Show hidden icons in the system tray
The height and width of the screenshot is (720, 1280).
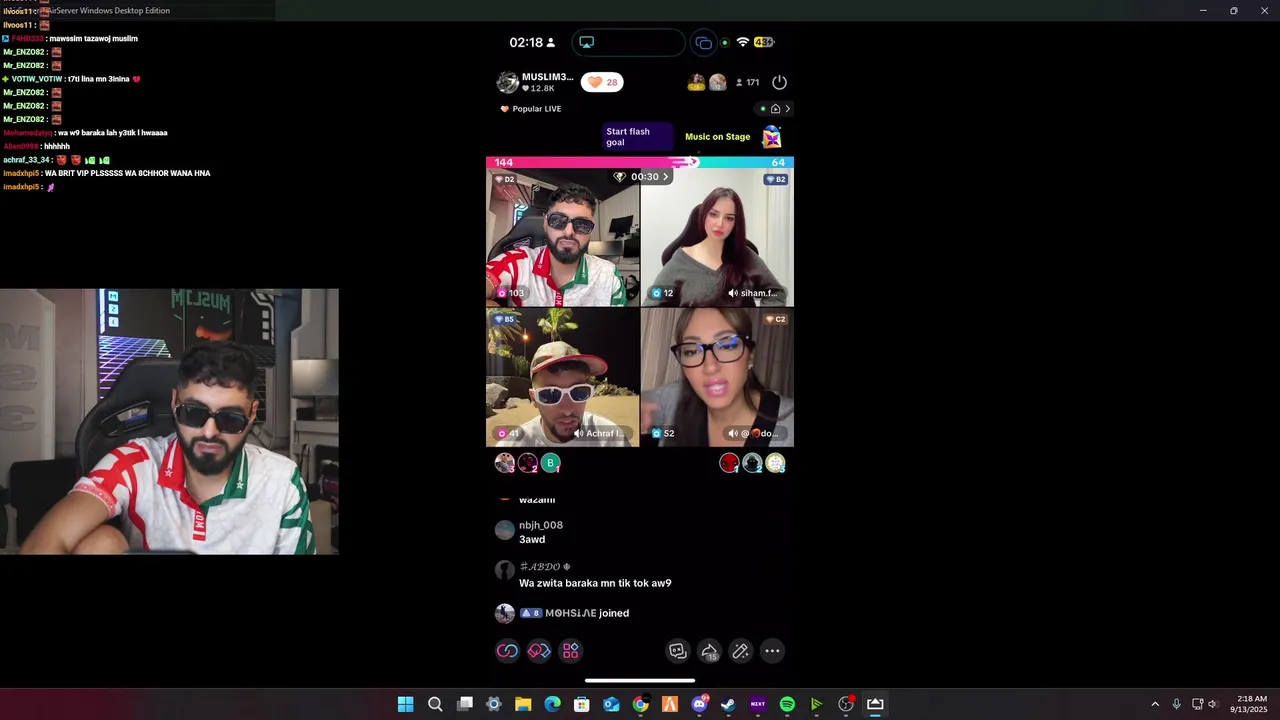[x=1155, y=704]
